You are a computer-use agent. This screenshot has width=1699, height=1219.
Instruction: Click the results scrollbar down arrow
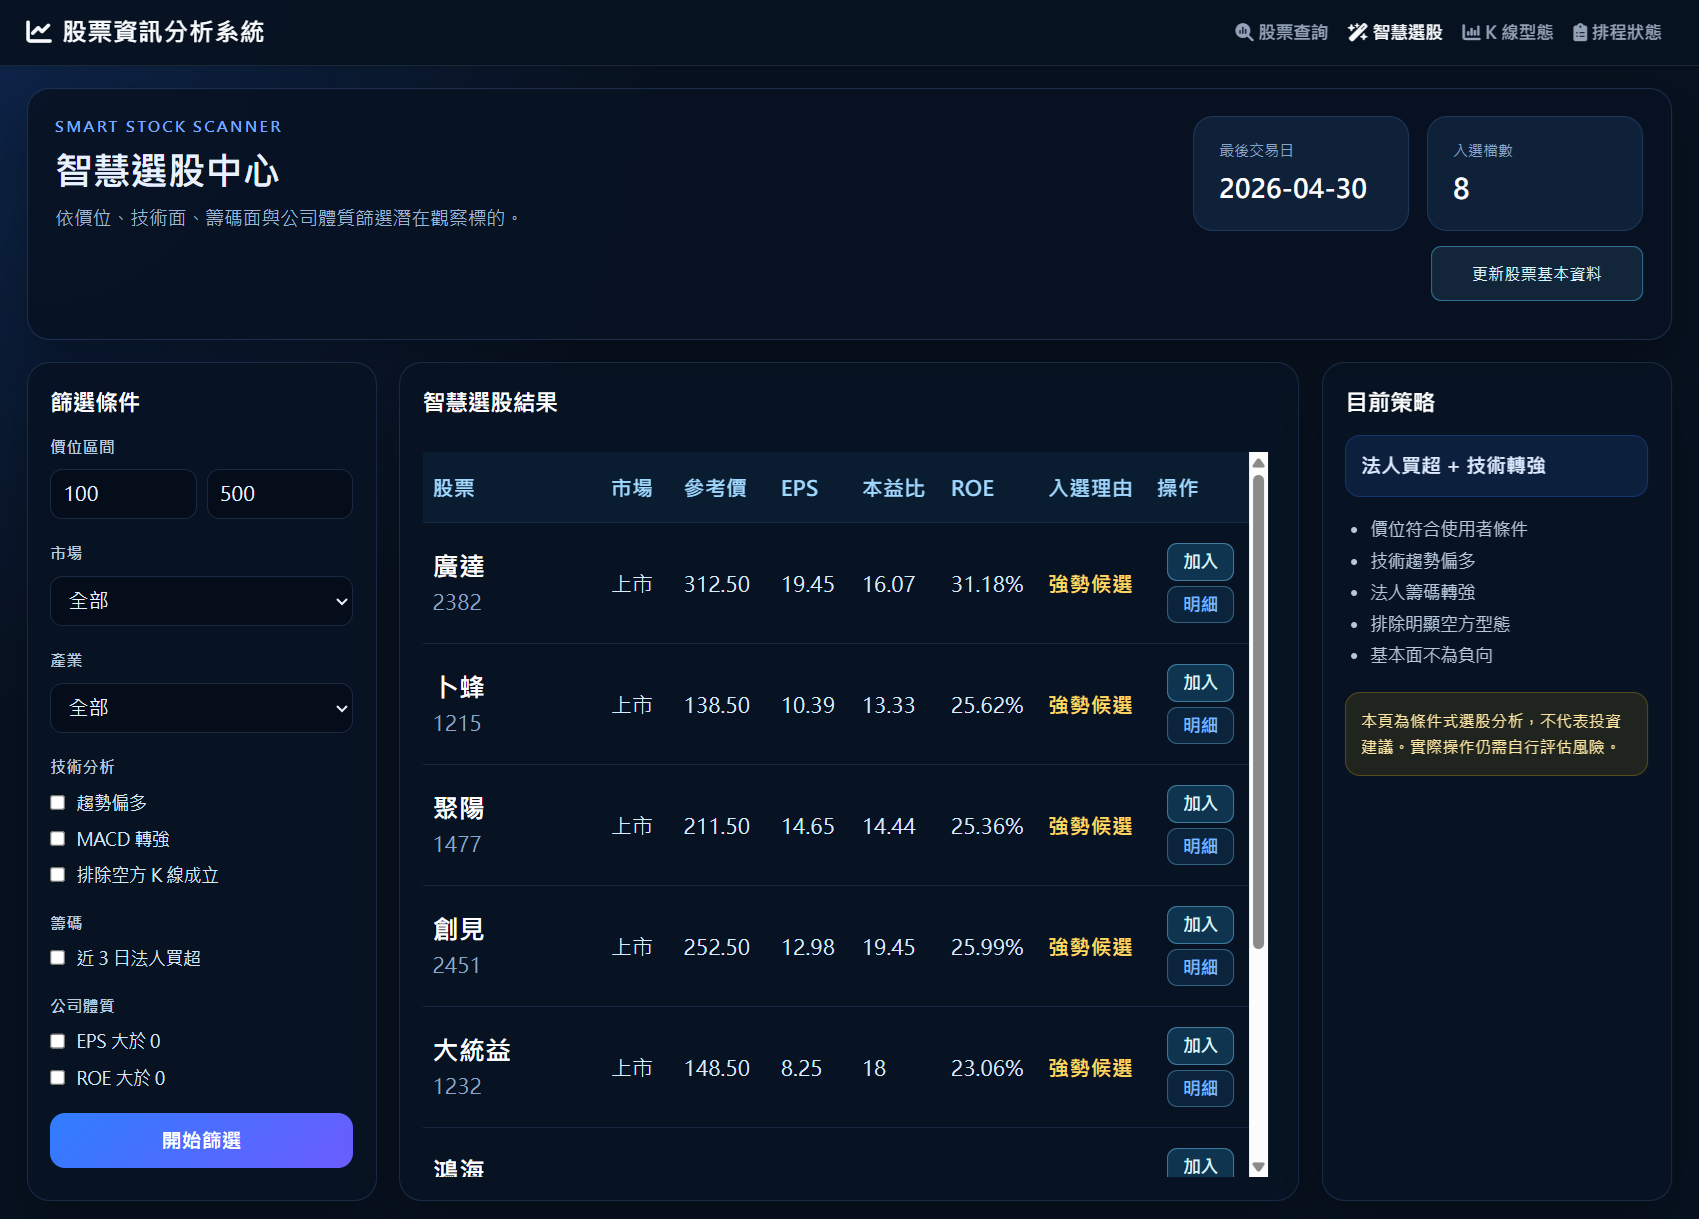pos(1259,1167)
